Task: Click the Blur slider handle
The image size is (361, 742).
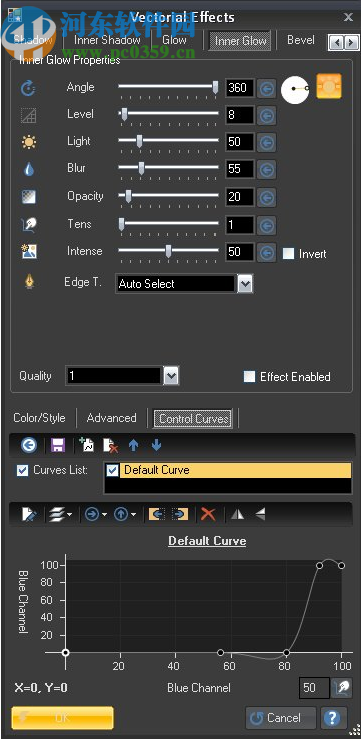Action: pyautogui.click(x=141, y=168)
